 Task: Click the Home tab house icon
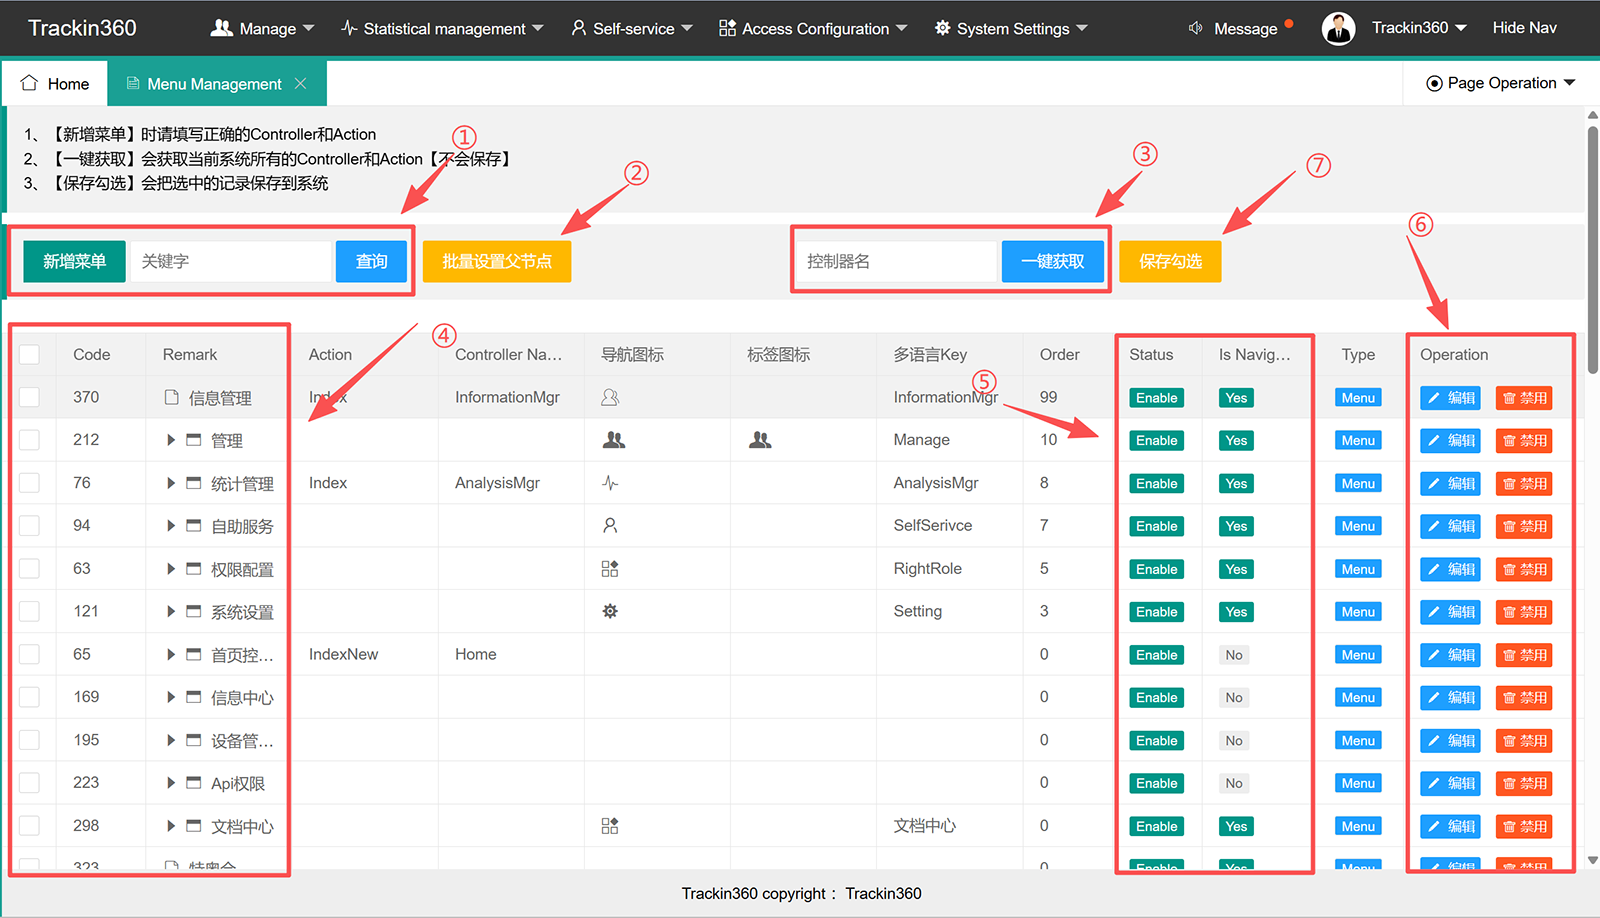(29, 83)
